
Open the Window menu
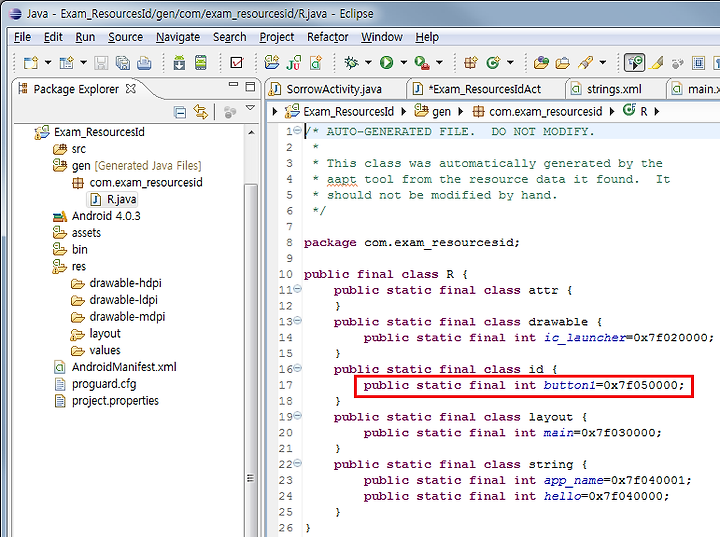tap(382, 37)
